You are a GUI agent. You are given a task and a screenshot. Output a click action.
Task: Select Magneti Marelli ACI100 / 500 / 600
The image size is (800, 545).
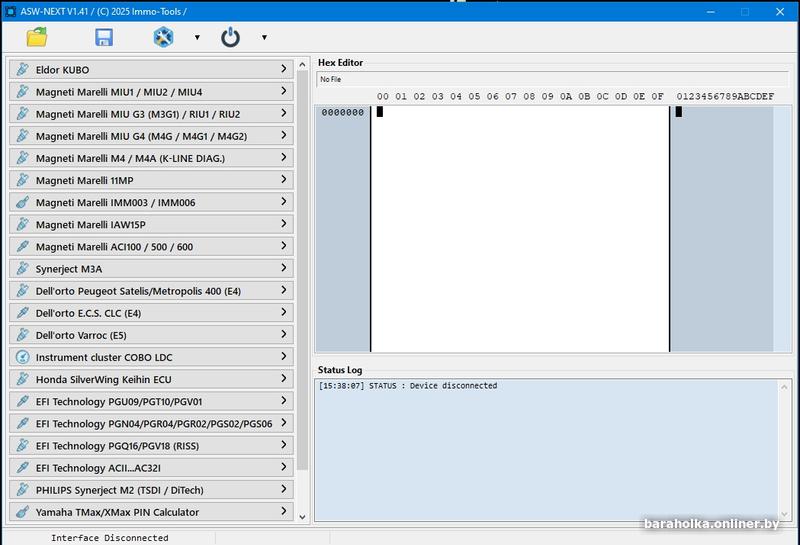pyautogui.click(x=151, y=246)
